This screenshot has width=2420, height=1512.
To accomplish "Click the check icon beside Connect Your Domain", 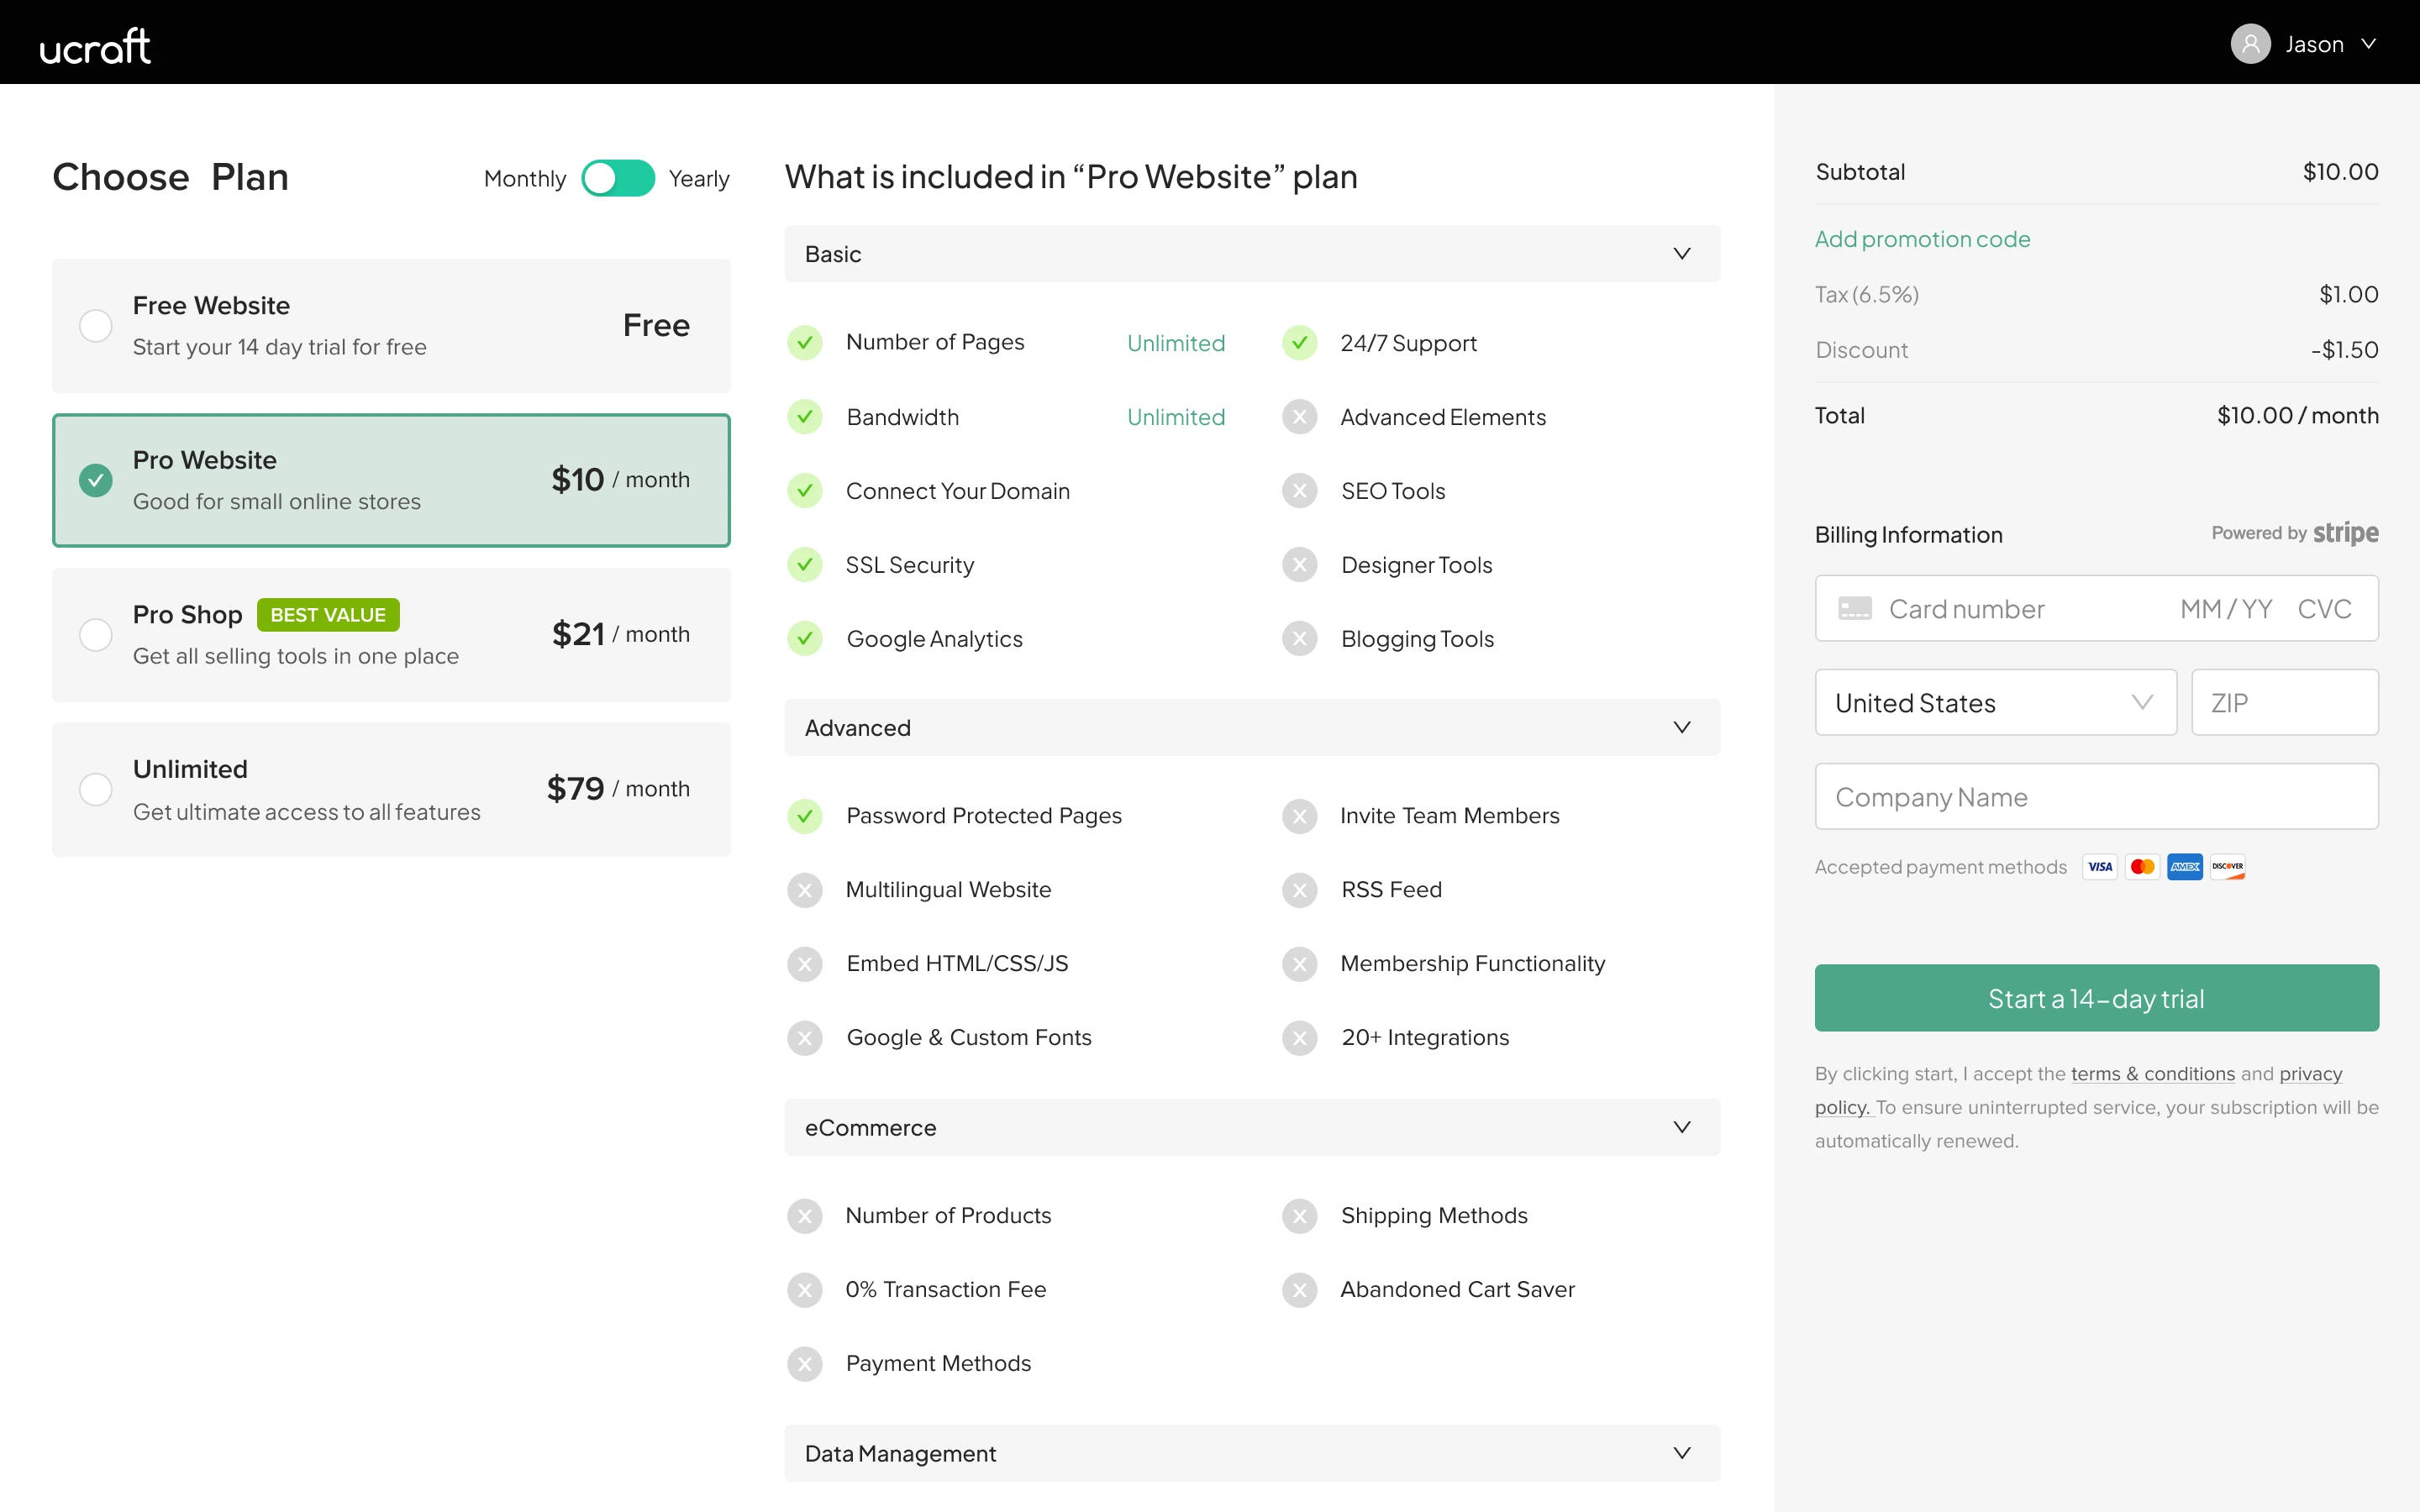I will tap(804, 491).
